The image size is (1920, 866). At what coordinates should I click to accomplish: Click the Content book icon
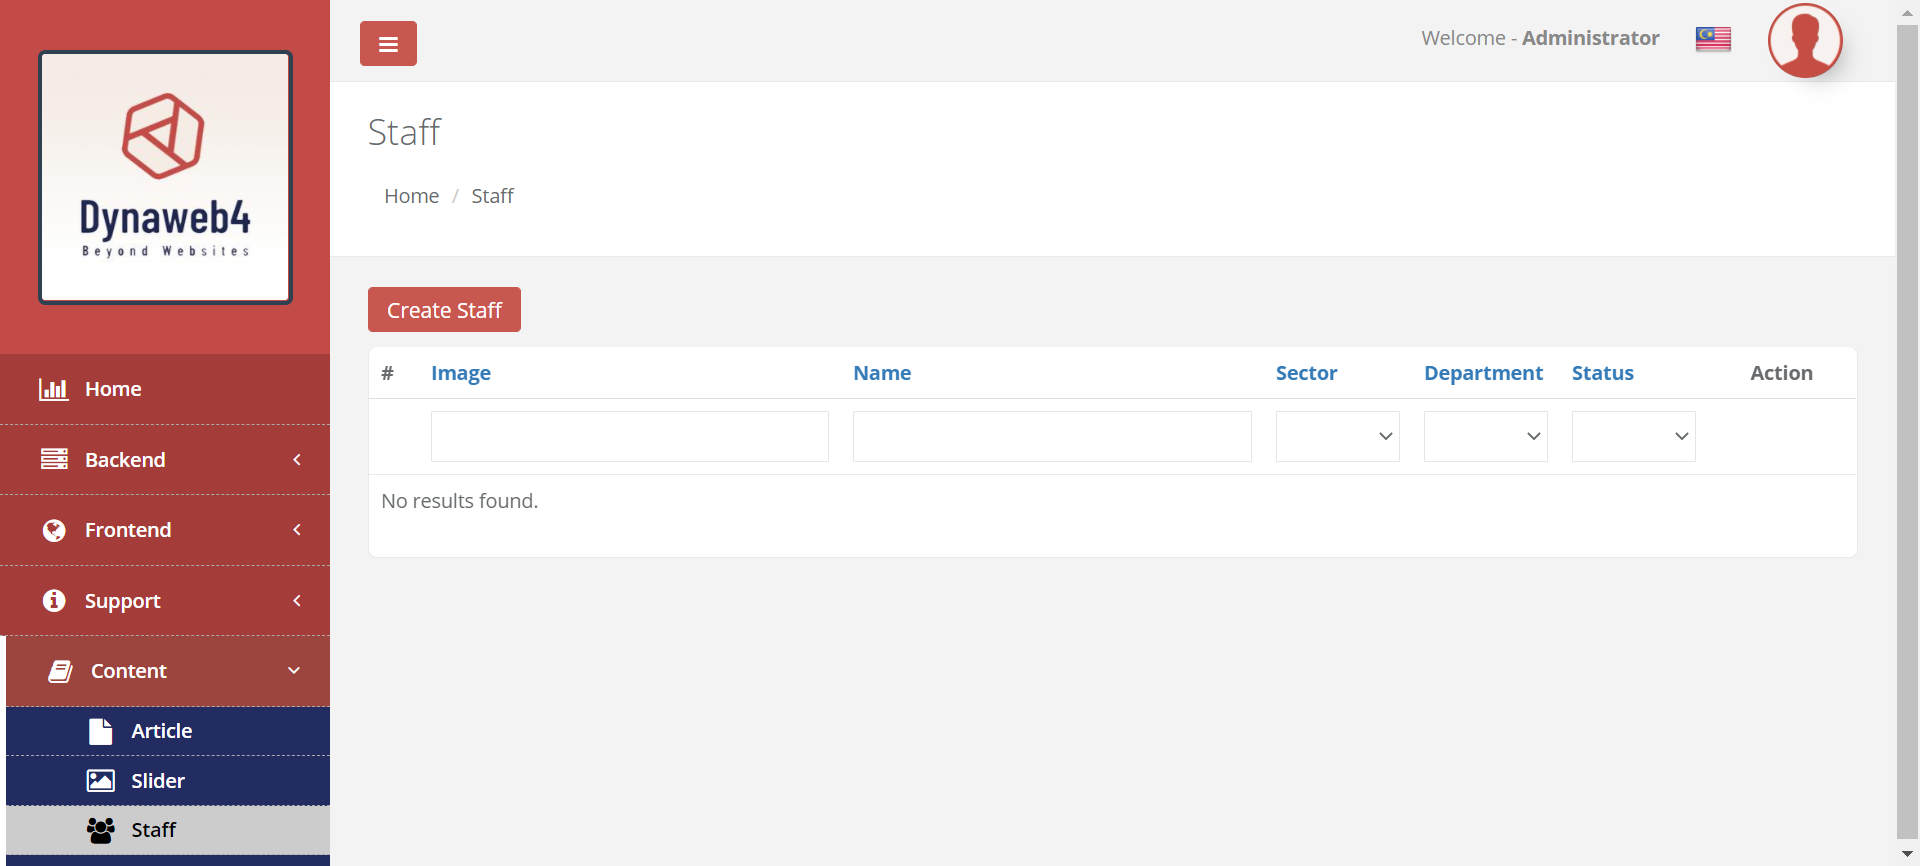60,671
